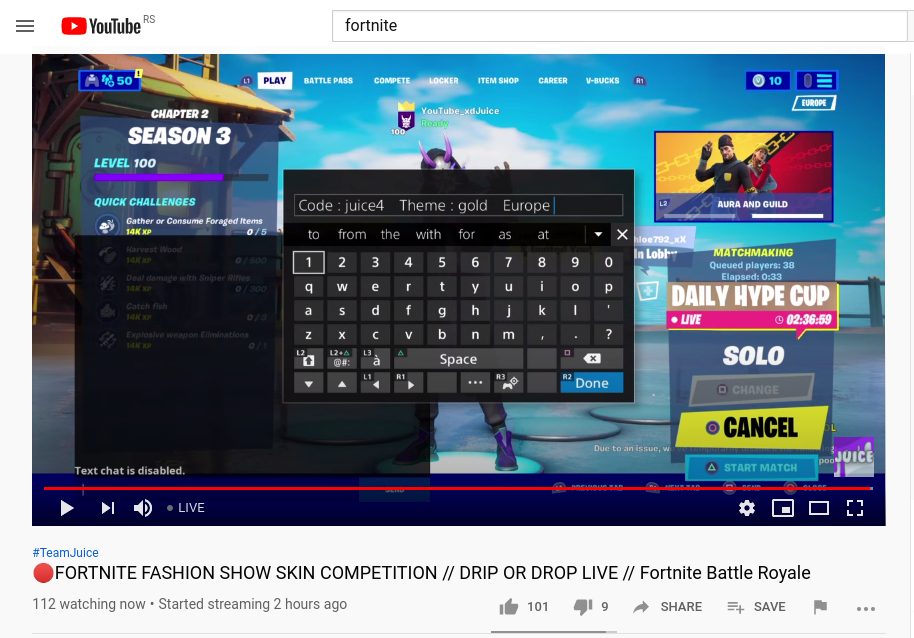The width and height of the screenshot is (914, 638).
Task: Report the video using flag icon
Action: pyautogui.click(x=820, y=607)
